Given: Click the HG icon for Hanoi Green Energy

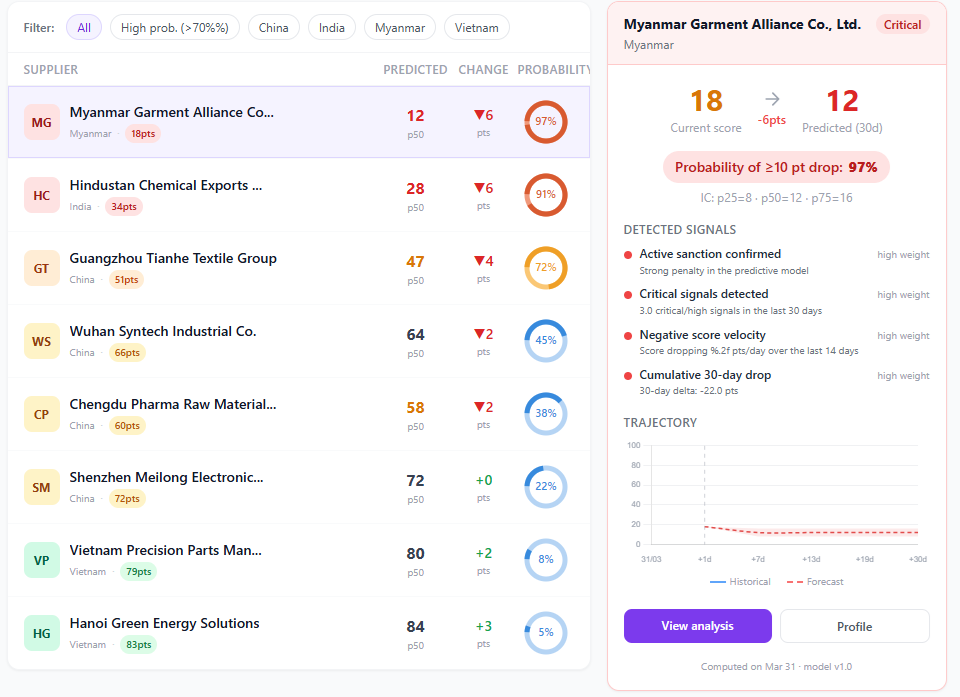Looking at the screenshot, I should 40,633.
